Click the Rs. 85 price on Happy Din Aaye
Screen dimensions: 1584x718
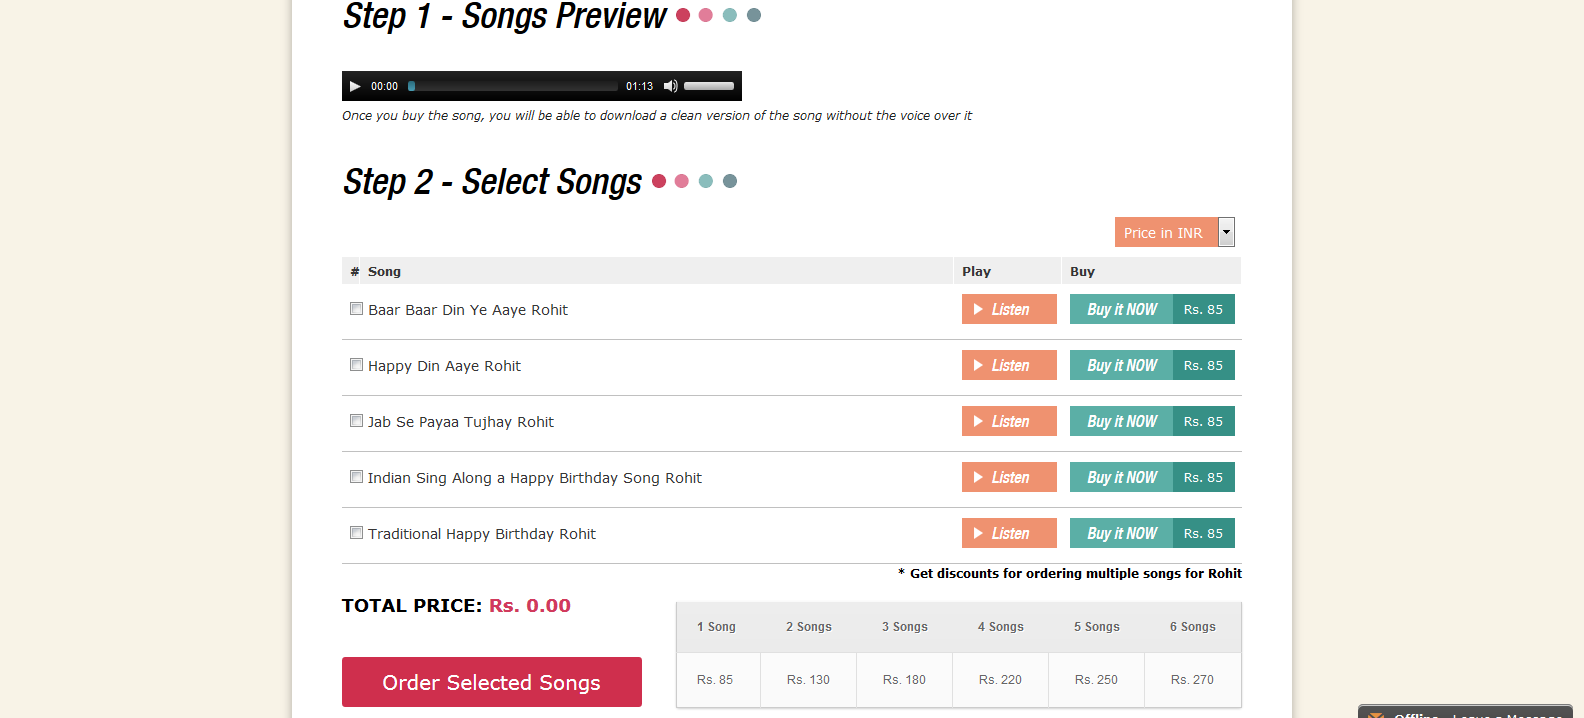point(1204,365)
